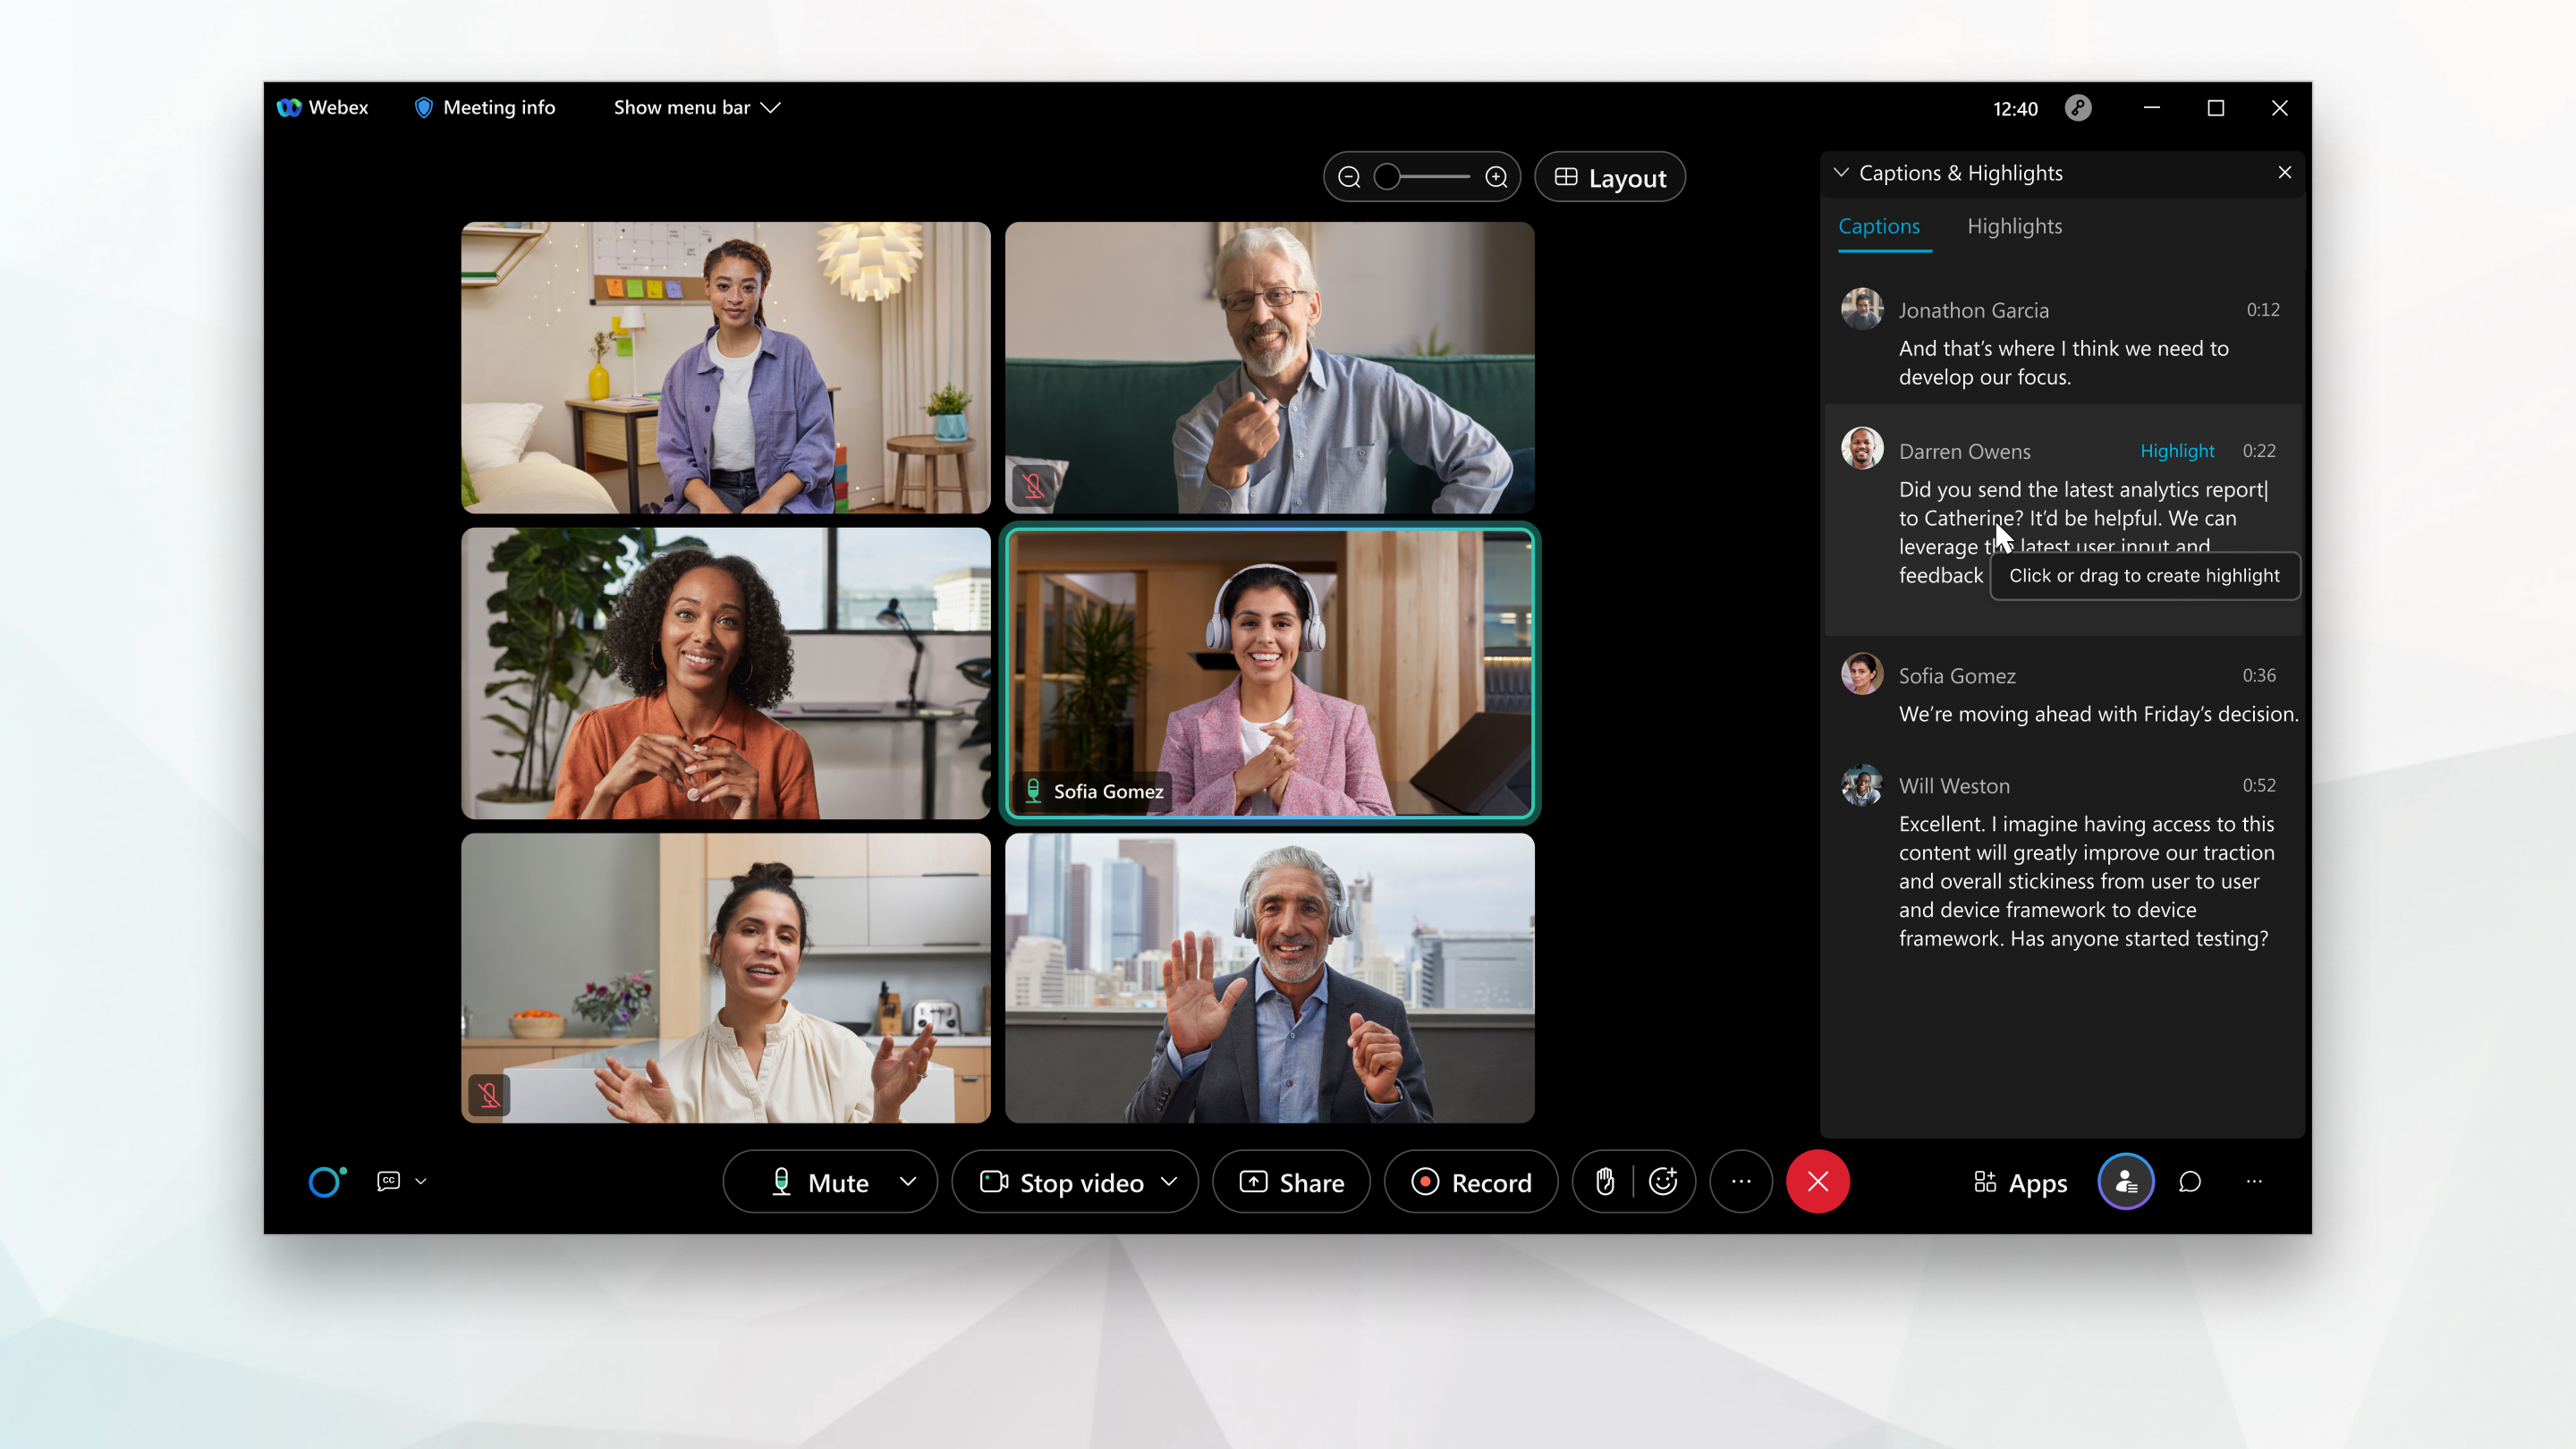Toggle Stop video feed

(x=1062, y=1182)
